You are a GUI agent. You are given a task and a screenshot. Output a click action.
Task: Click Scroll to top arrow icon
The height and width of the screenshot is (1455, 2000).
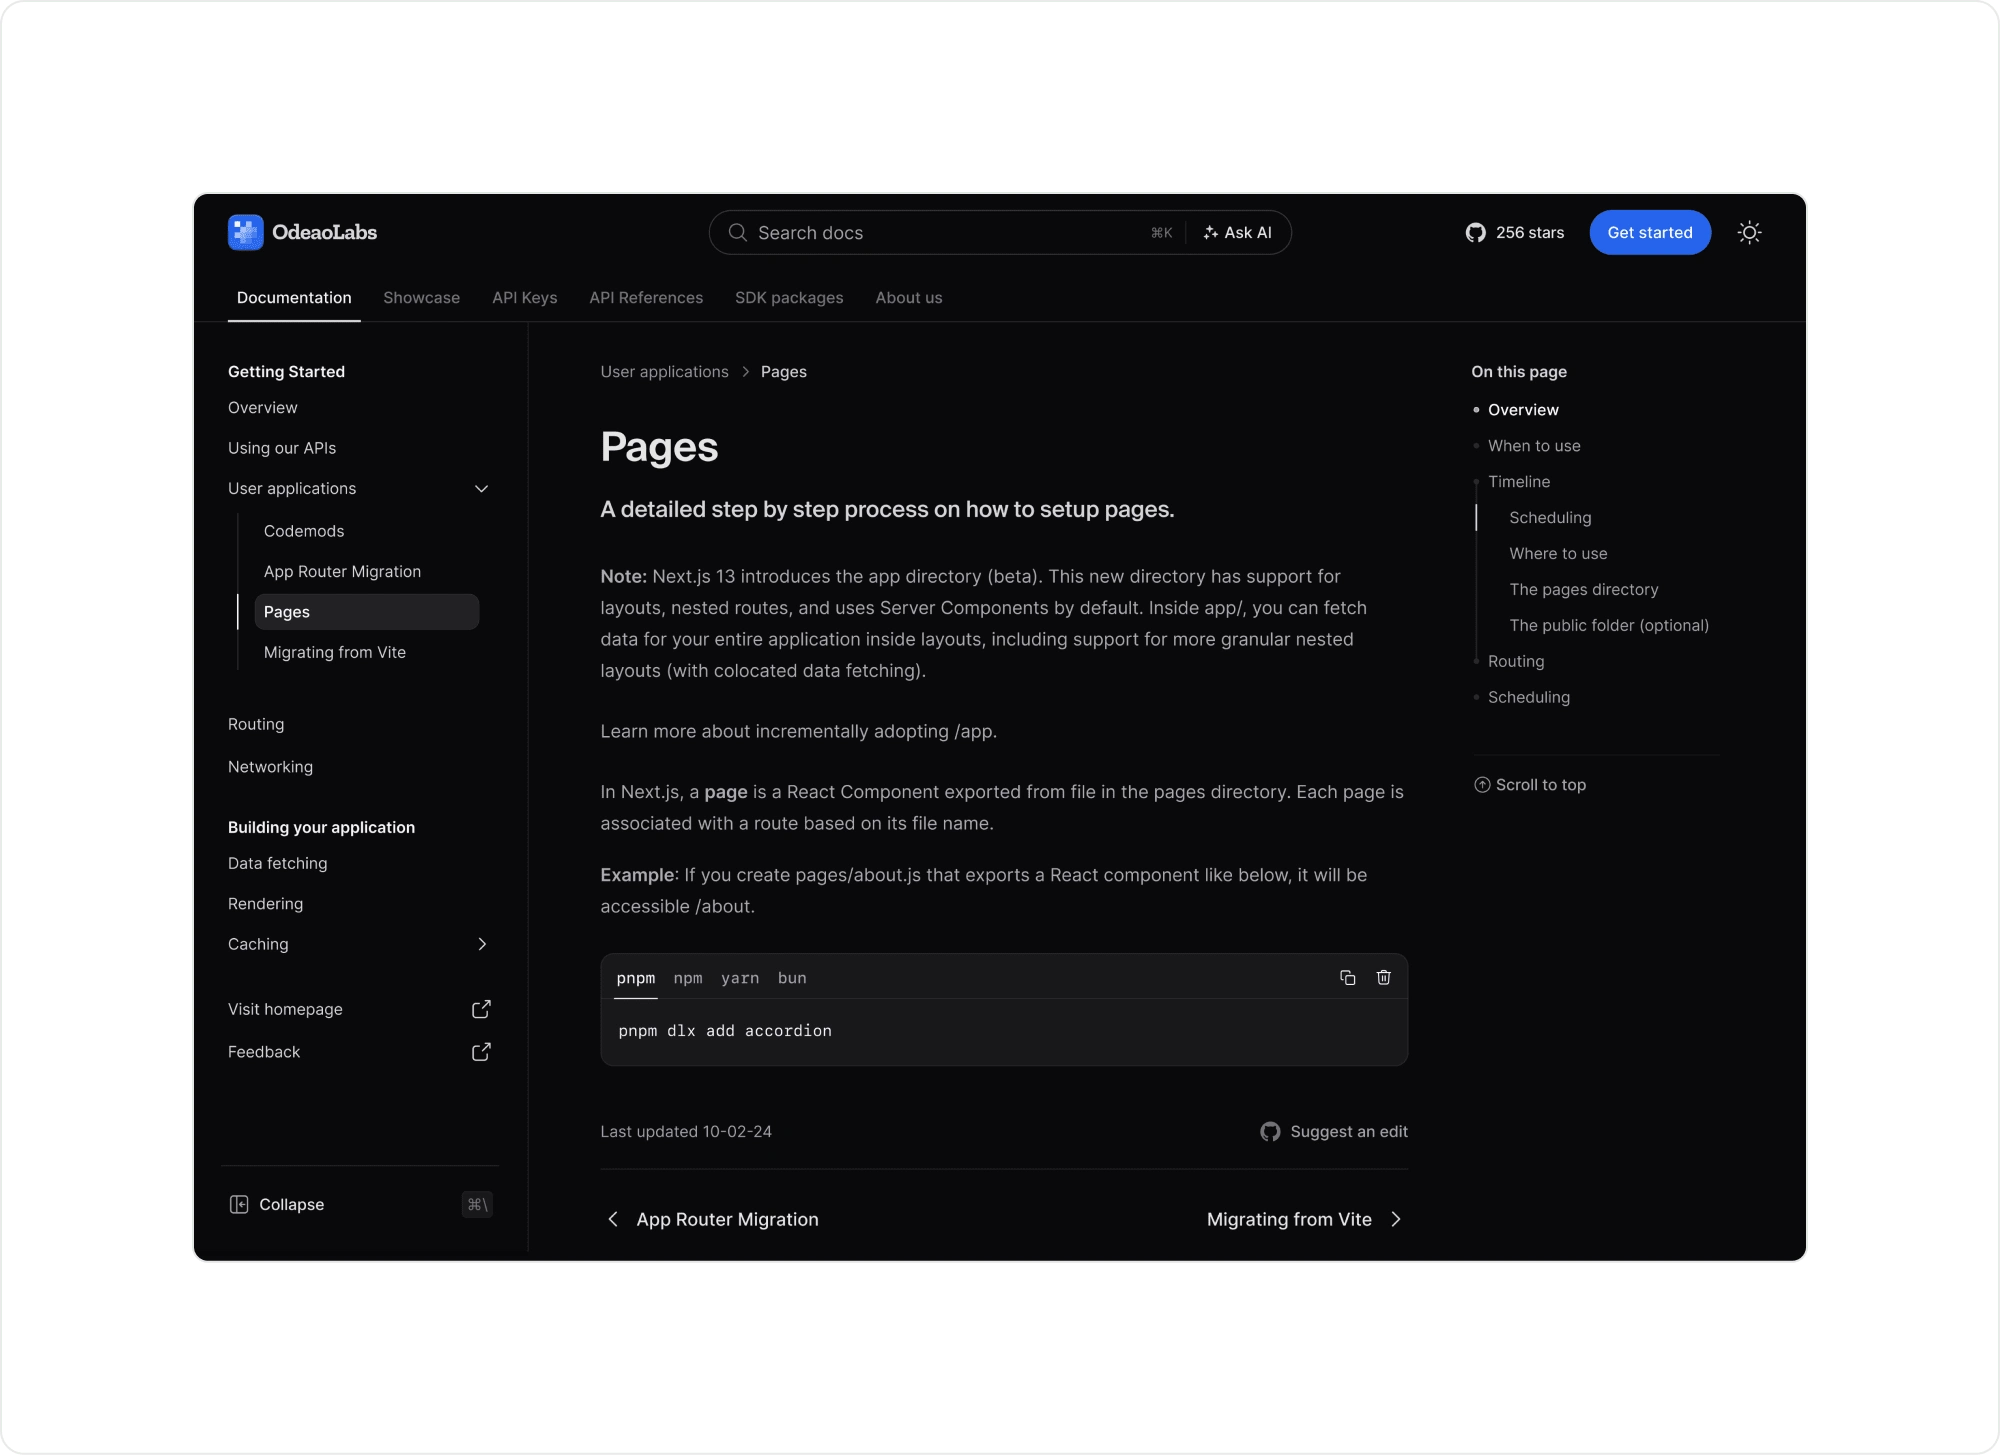coord(1482,785)
